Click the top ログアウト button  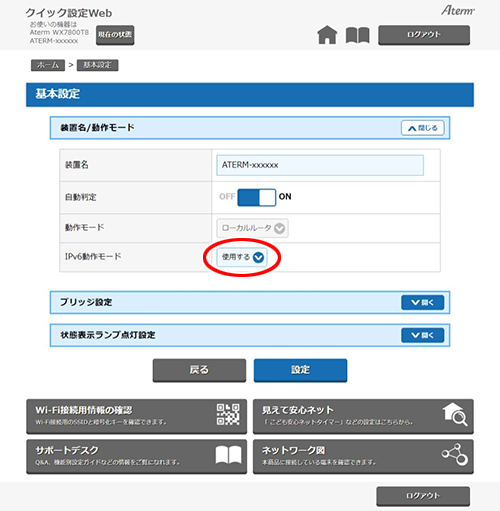point(424,35)
